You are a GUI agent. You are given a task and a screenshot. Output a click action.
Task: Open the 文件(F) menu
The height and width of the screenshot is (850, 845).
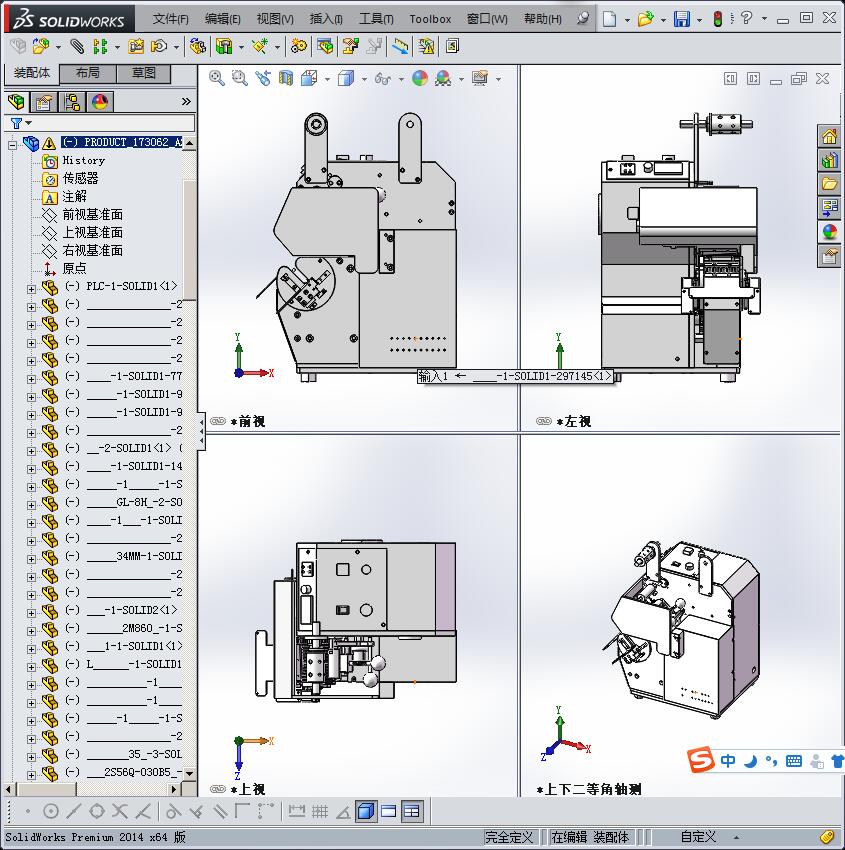click(x=170, y=19)
